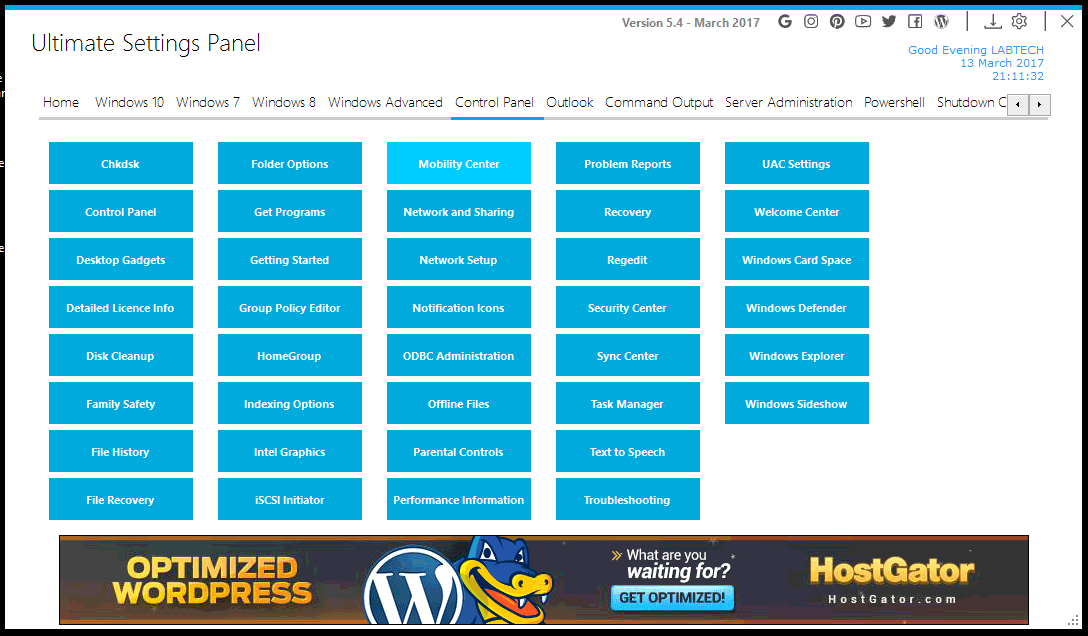Switch to the Windows 10 tab
This screenshot has width=1088, height=636.
[x=129, y=102]
